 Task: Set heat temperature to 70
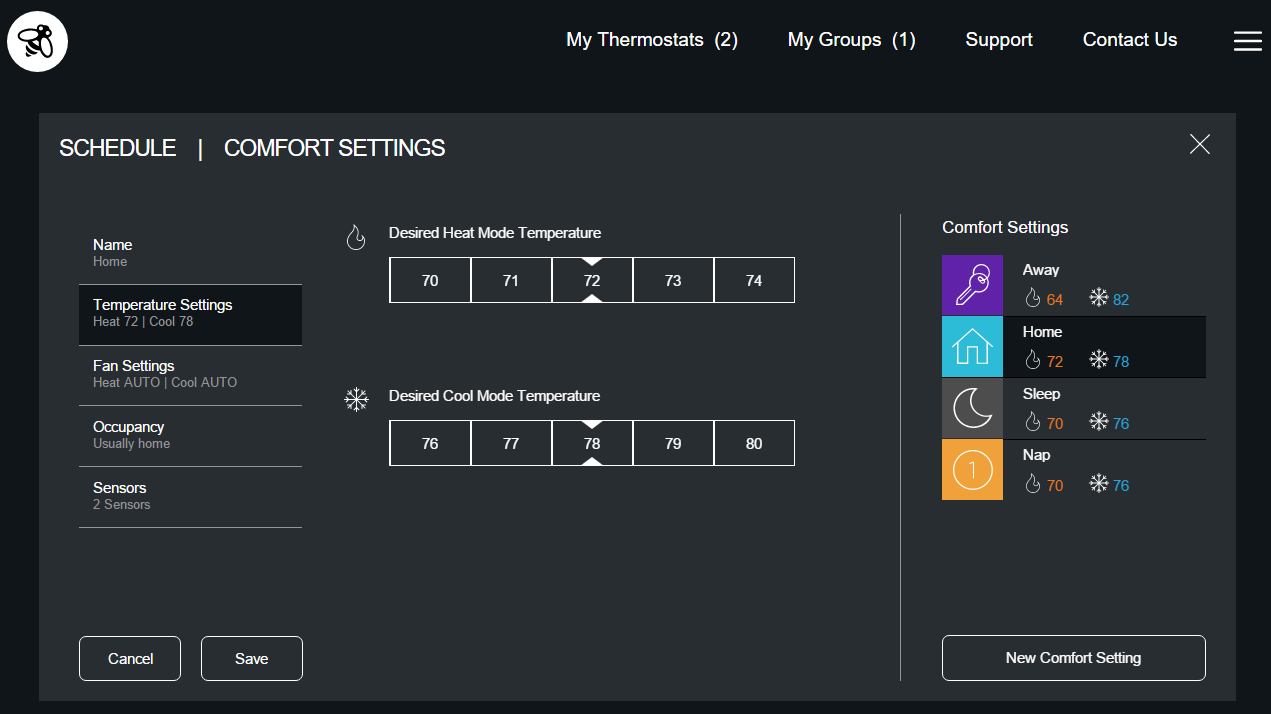[x=430, y=281]
